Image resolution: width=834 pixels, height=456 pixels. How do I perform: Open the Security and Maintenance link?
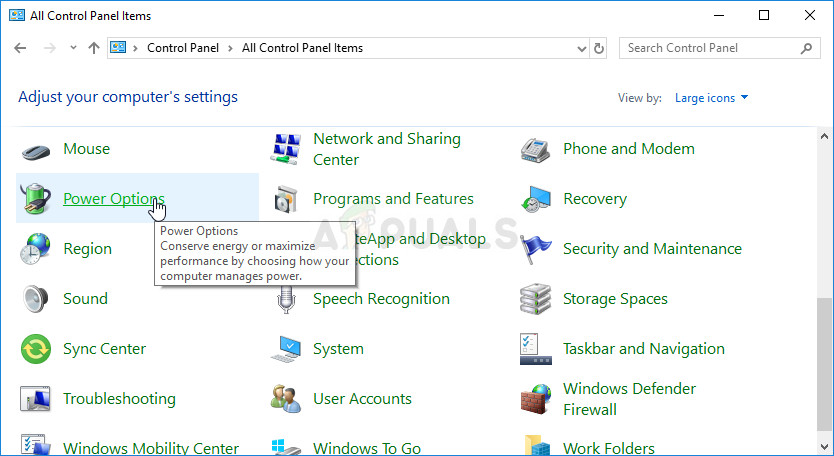tap(652, 249)
